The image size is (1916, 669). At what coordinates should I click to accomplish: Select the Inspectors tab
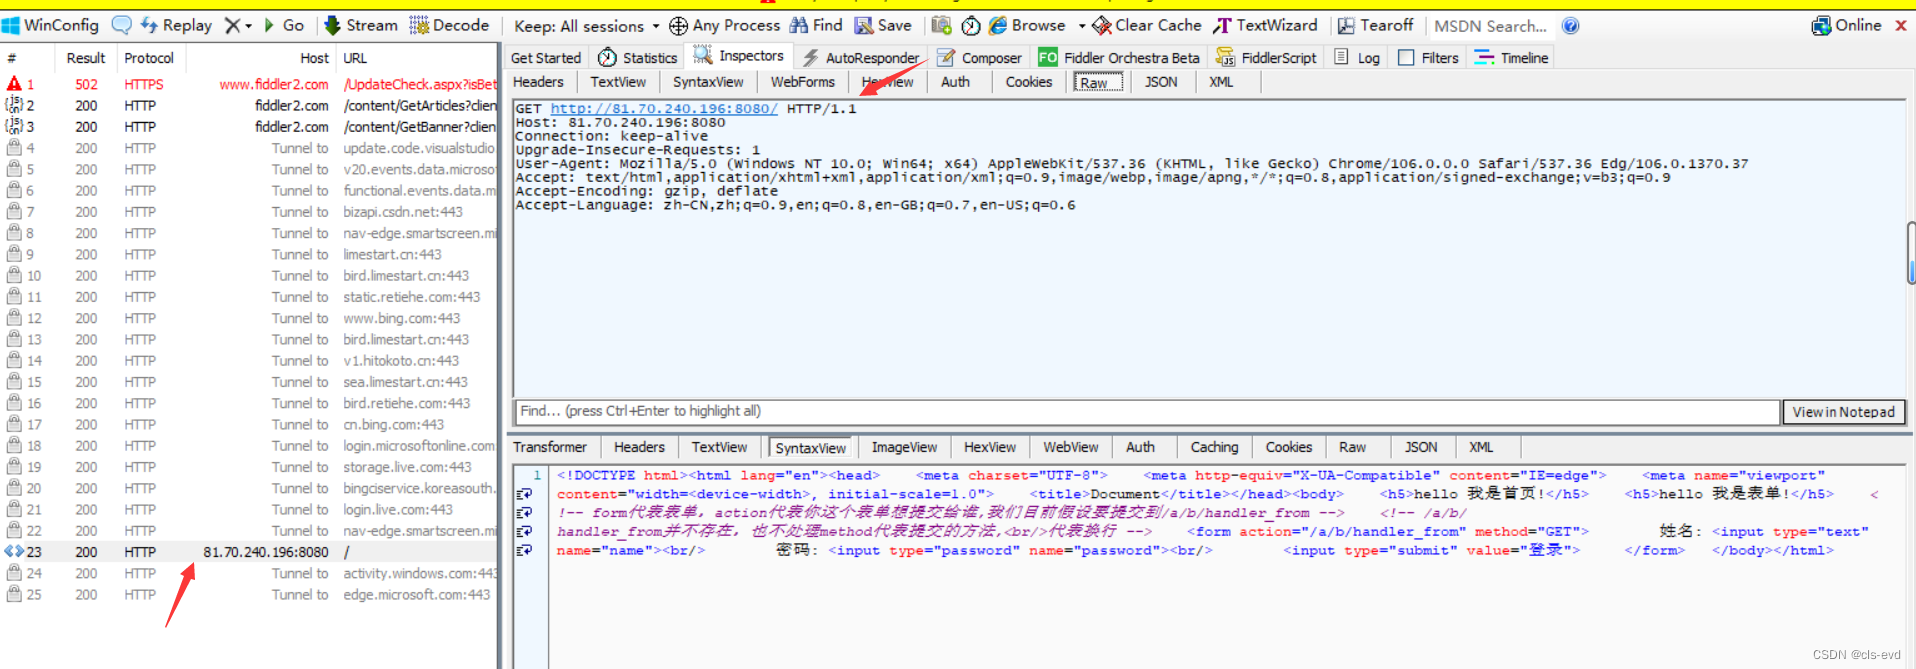click(739, 56)
